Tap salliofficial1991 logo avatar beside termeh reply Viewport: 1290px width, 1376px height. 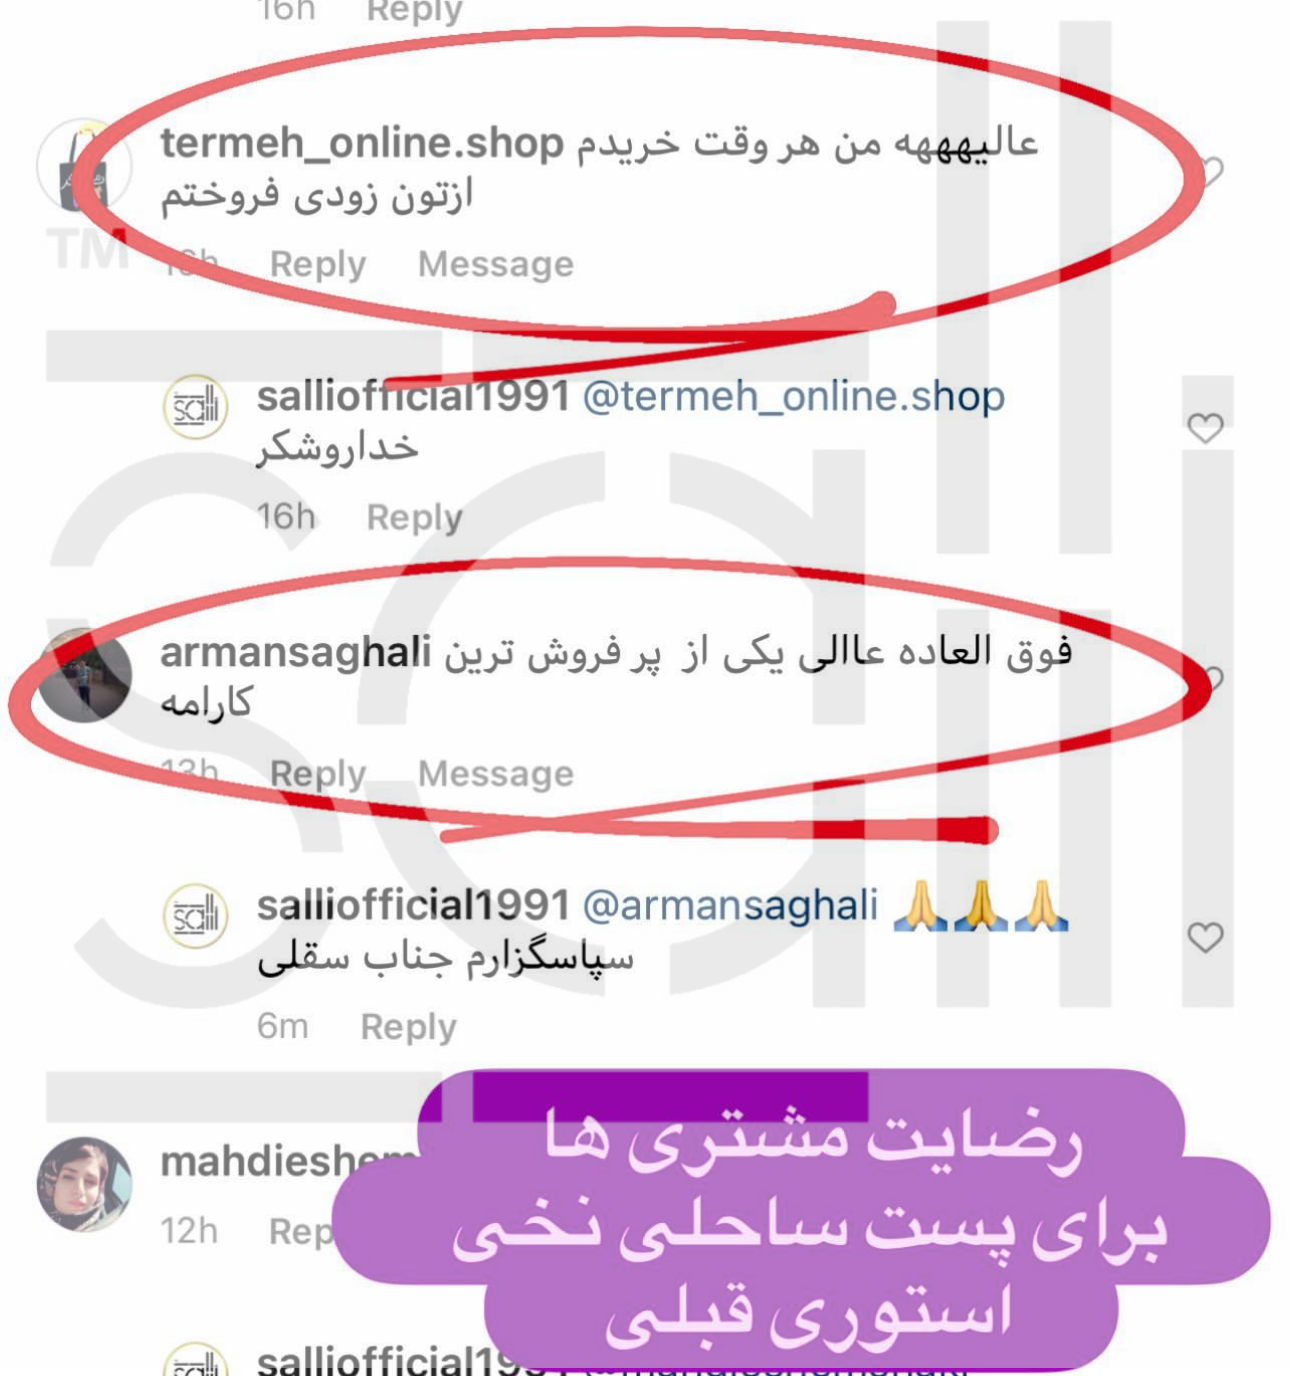pos(195,407)
